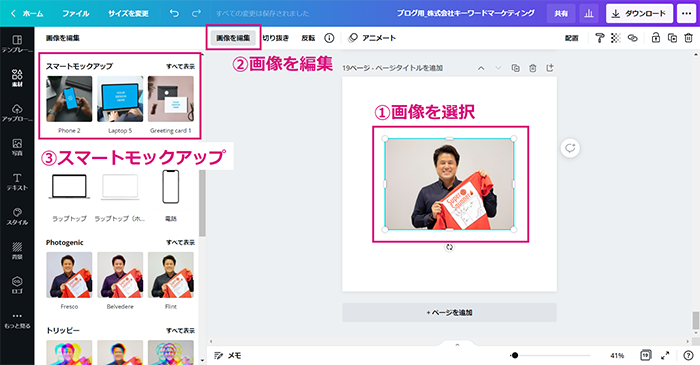Choose the ラップトップ laptop frame

pyautogui.click(x=69, y=187)
